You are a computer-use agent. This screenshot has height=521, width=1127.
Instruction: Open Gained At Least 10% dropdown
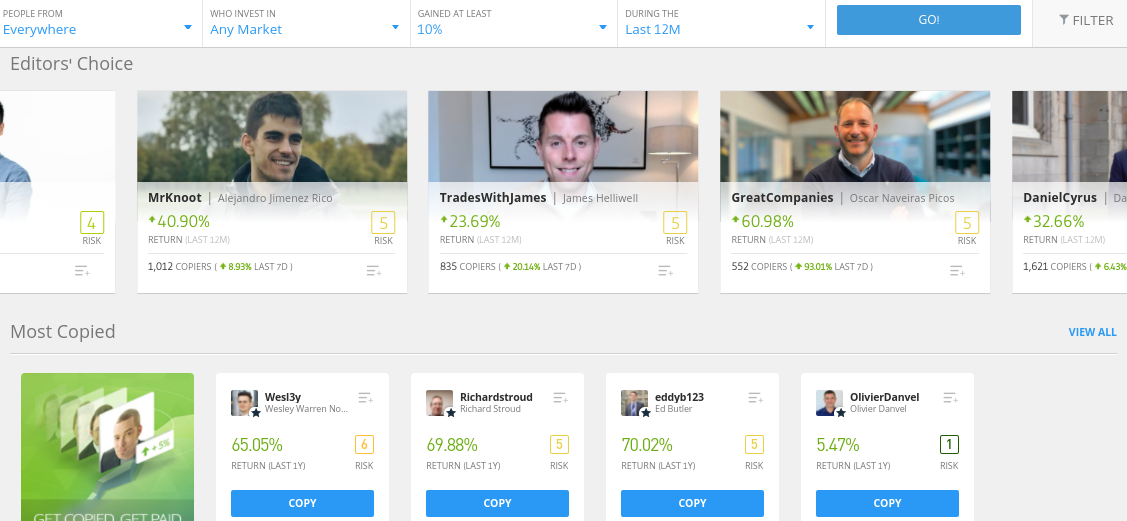tap(514, 24)
